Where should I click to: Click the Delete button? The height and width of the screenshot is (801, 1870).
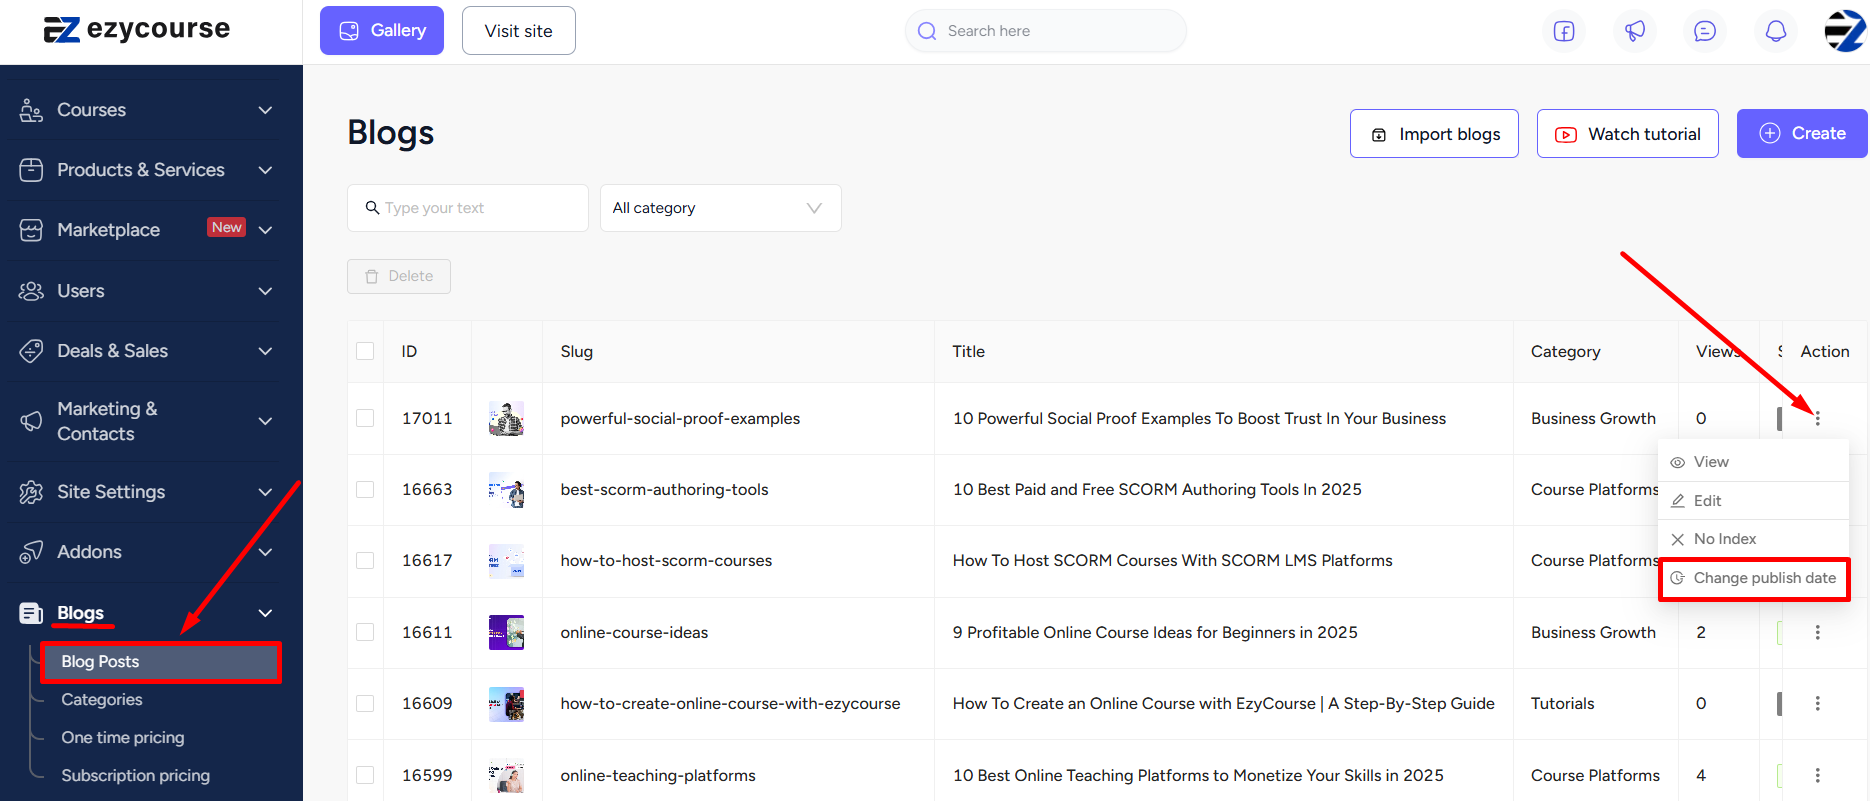399,276
